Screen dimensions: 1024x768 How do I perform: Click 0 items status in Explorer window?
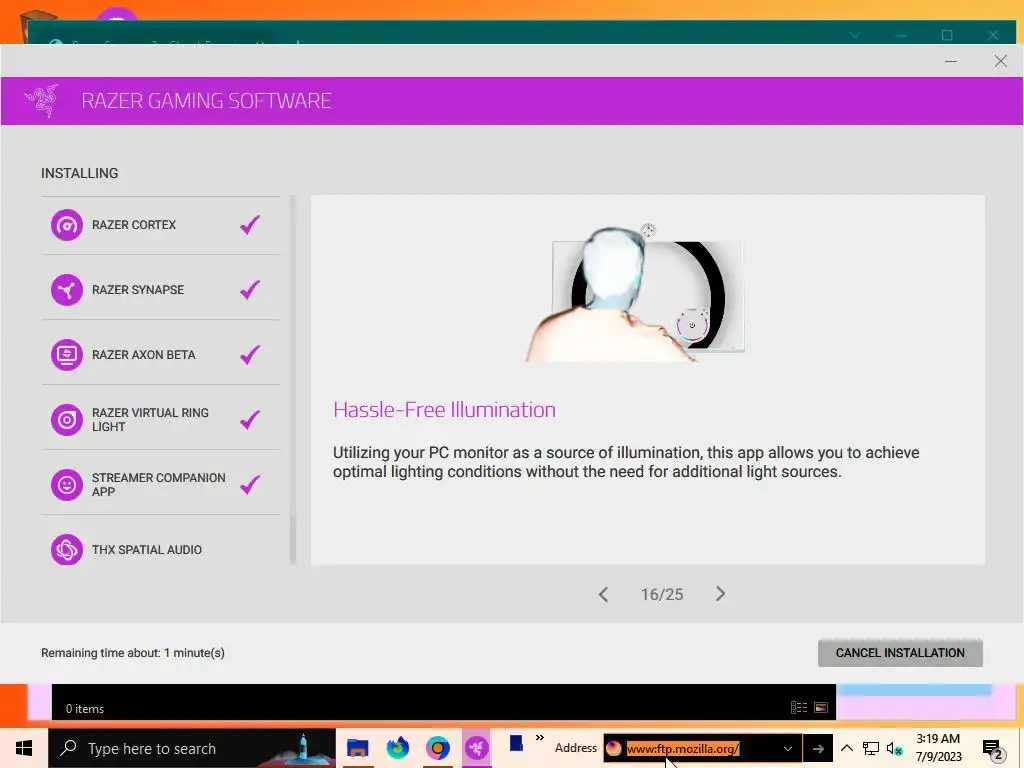click(85, 709)
